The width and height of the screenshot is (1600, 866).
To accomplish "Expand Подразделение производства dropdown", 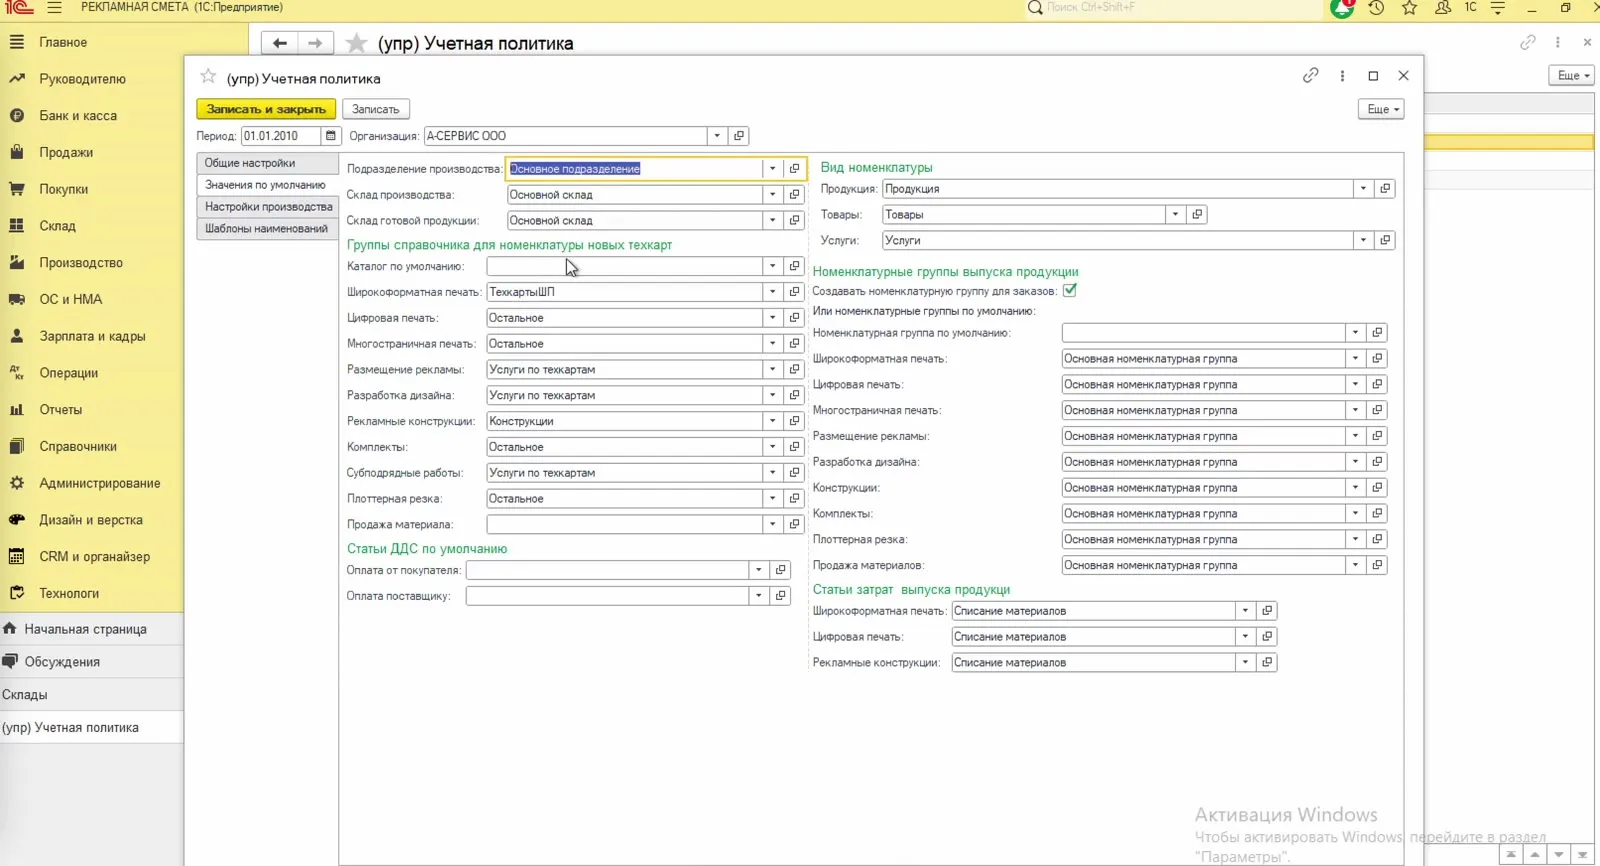I will pos(772,169).
